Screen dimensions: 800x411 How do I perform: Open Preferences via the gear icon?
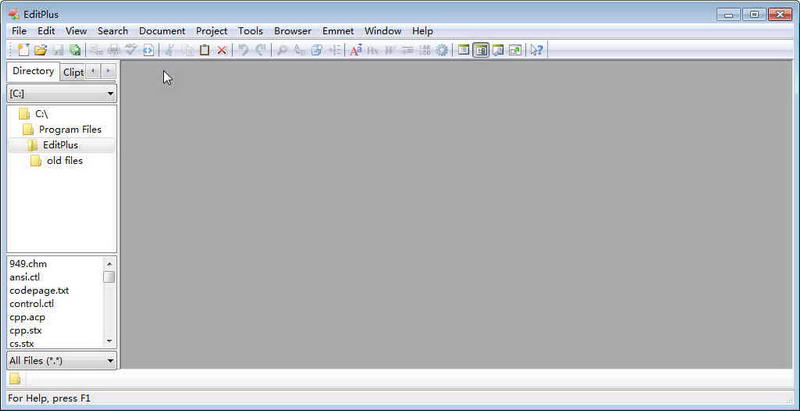(442, 50)
